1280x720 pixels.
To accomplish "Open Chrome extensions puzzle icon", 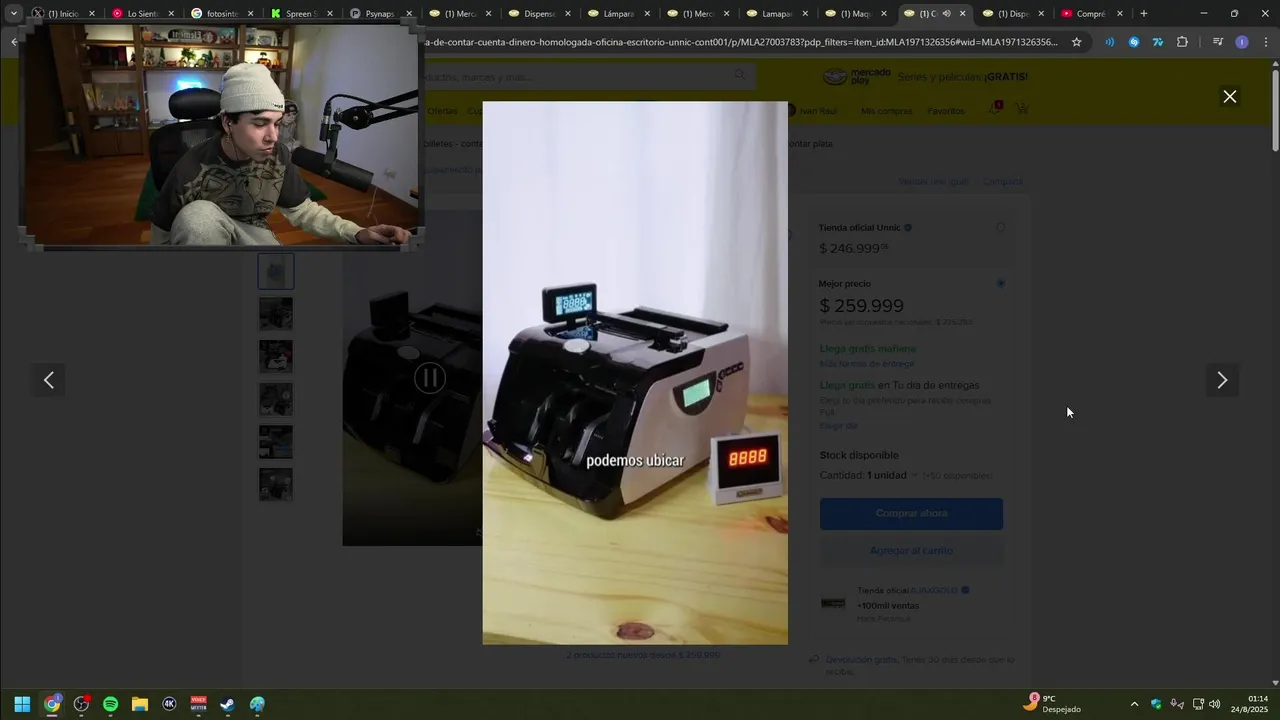I will [x=1182, y=42].
